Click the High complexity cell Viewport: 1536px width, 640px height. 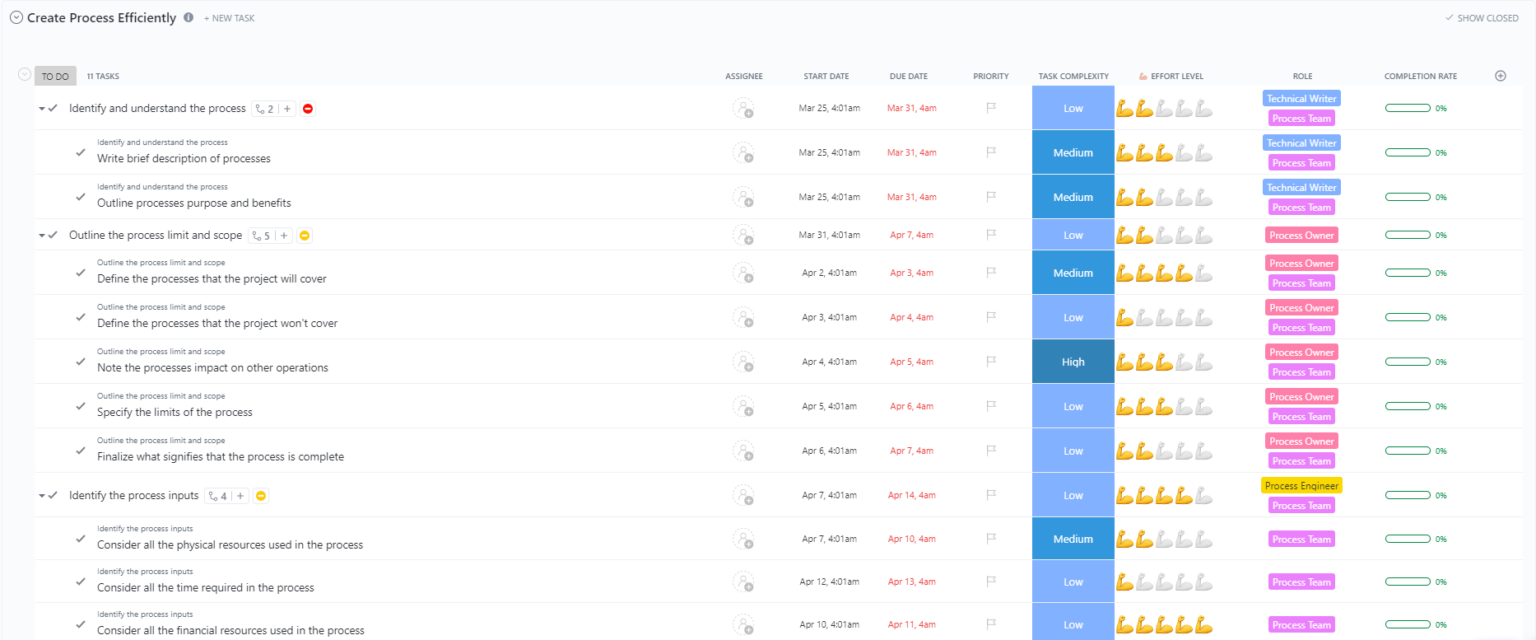coord(1073,362)
